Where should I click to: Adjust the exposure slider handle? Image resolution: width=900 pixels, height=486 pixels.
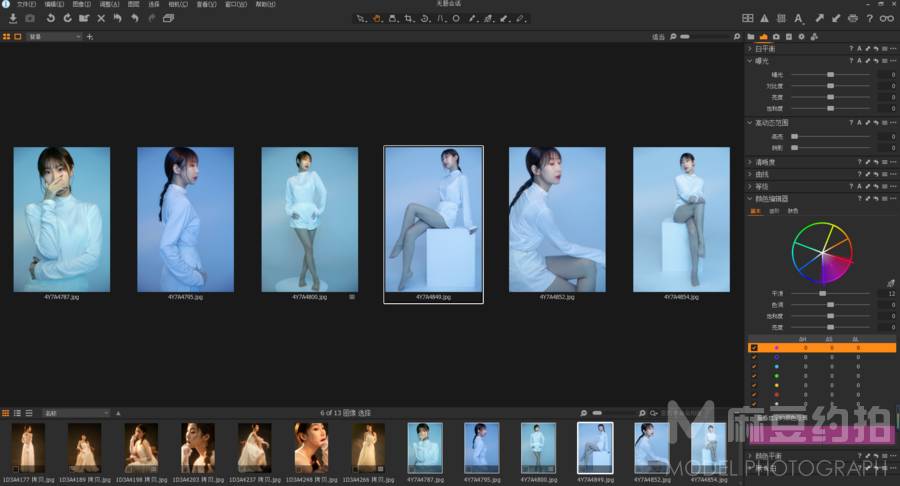(x=831, y=75)
